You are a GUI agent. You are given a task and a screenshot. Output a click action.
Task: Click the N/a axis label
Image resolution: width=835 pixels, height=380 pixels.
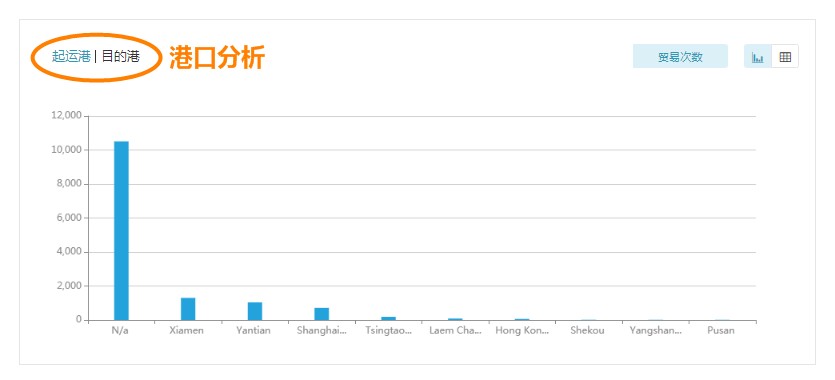coord(120,331)
